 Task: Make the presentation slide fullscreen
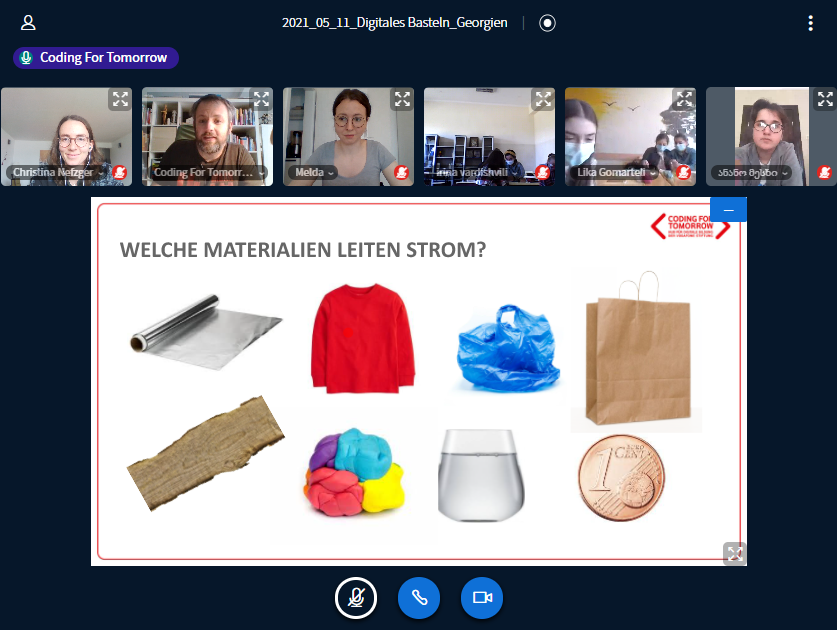[x=734, y=553]
